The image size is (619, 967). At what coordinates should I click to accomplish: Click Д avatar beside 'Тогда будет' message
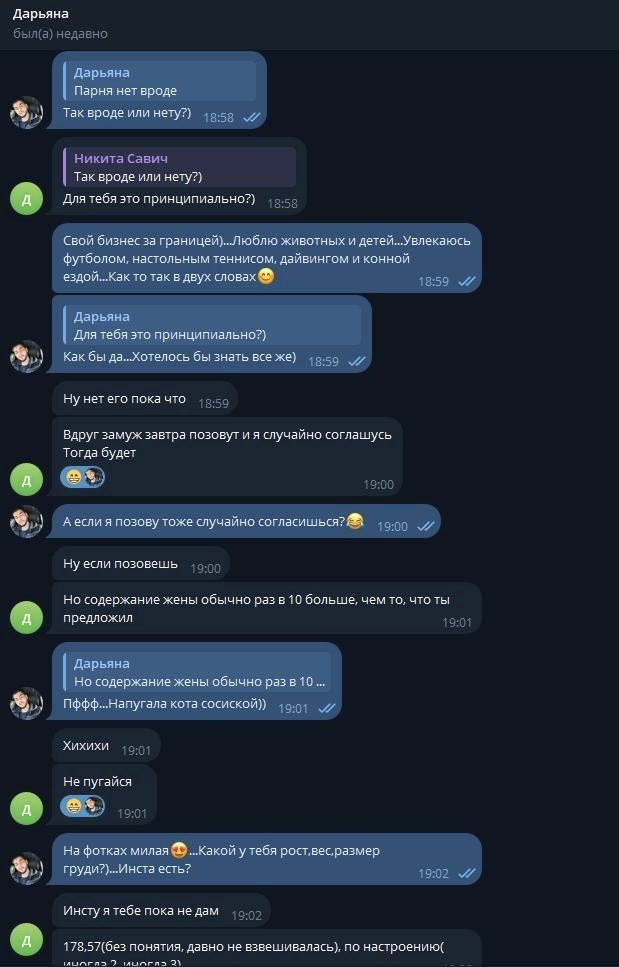pos(26,479)
